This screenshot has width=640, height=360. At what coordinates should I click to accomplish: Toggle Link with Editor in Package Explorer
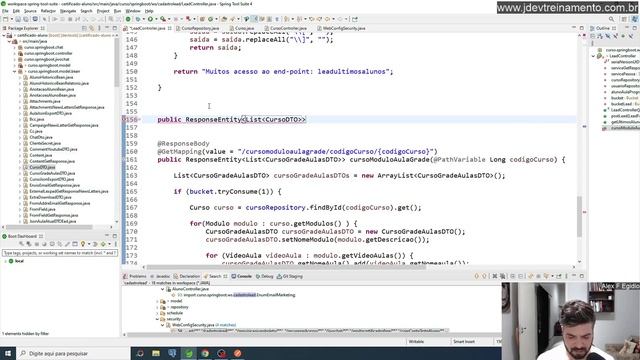click(x=91, y=28)
